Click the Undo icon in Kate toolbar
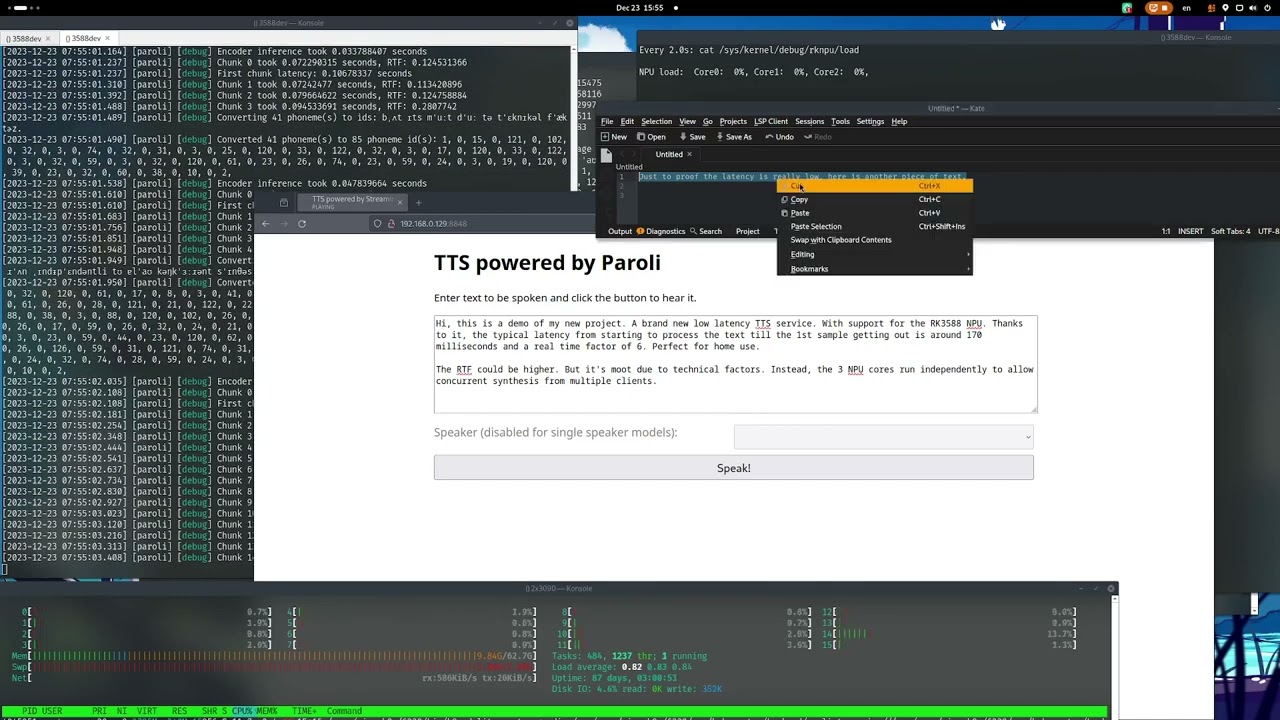 click(x=770, y=137)
